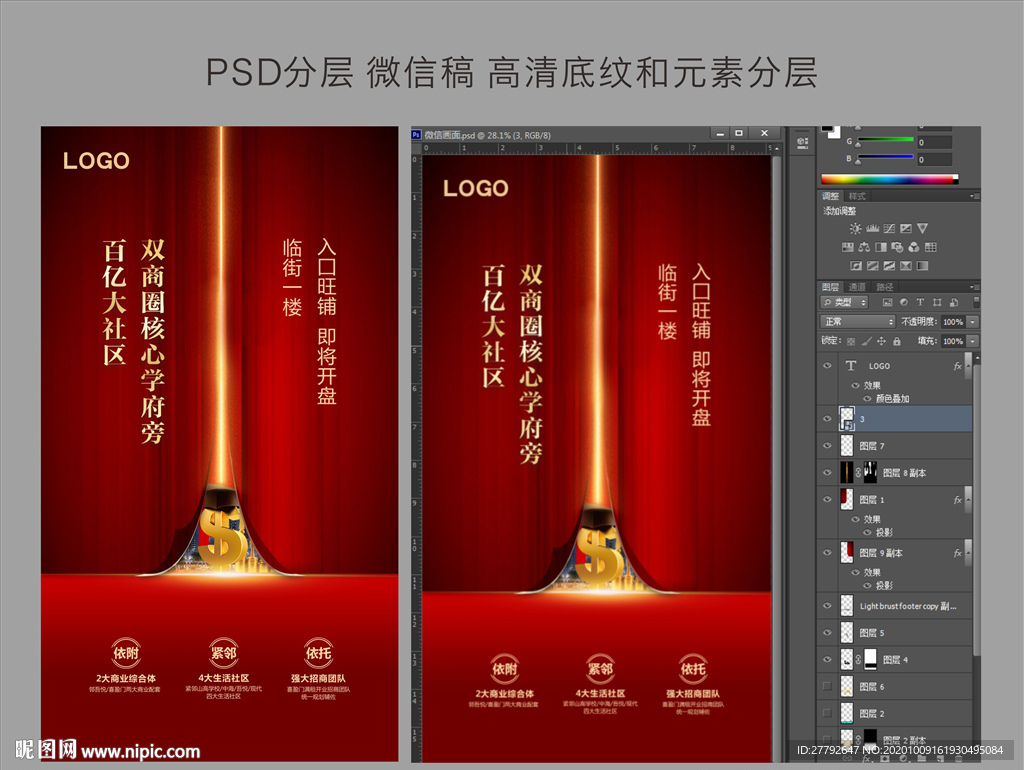This screenshot has height=770, width=1024.
Task: Add a Brightness/Contrast adjustment
Action: coord(856,229)
